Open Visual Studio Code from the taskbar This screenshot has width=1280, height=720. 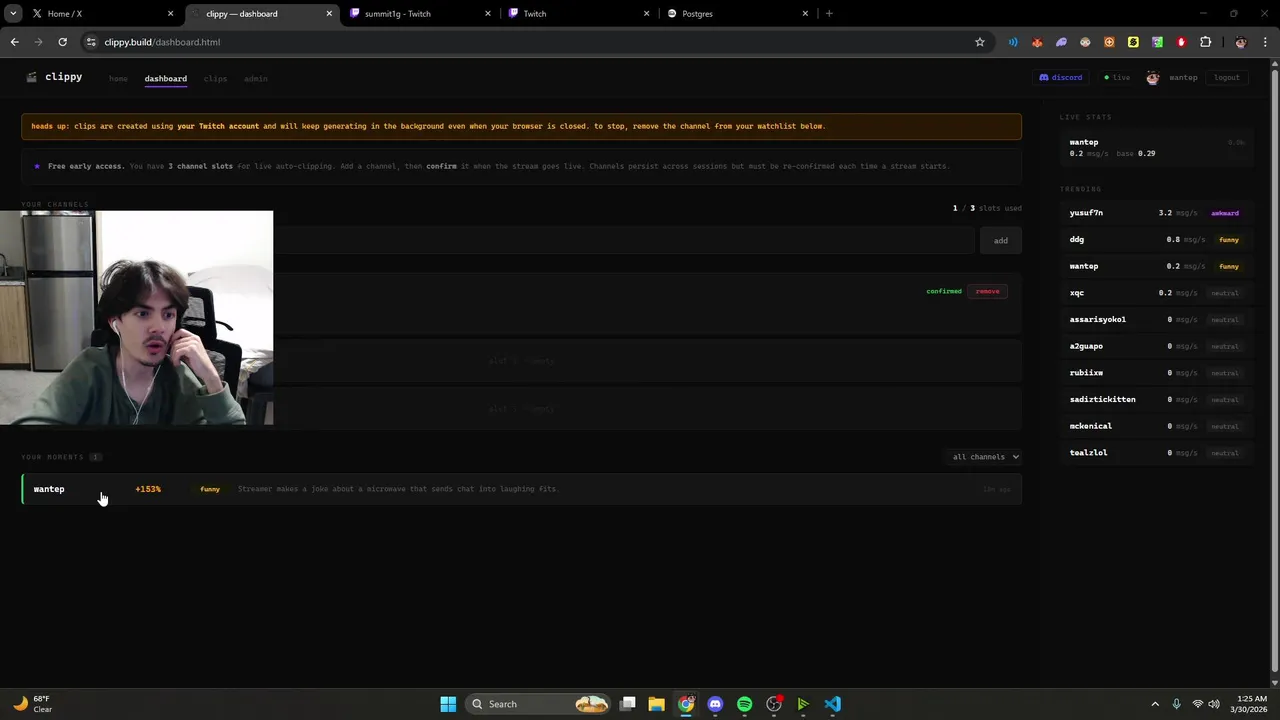(x=832, y=704)
